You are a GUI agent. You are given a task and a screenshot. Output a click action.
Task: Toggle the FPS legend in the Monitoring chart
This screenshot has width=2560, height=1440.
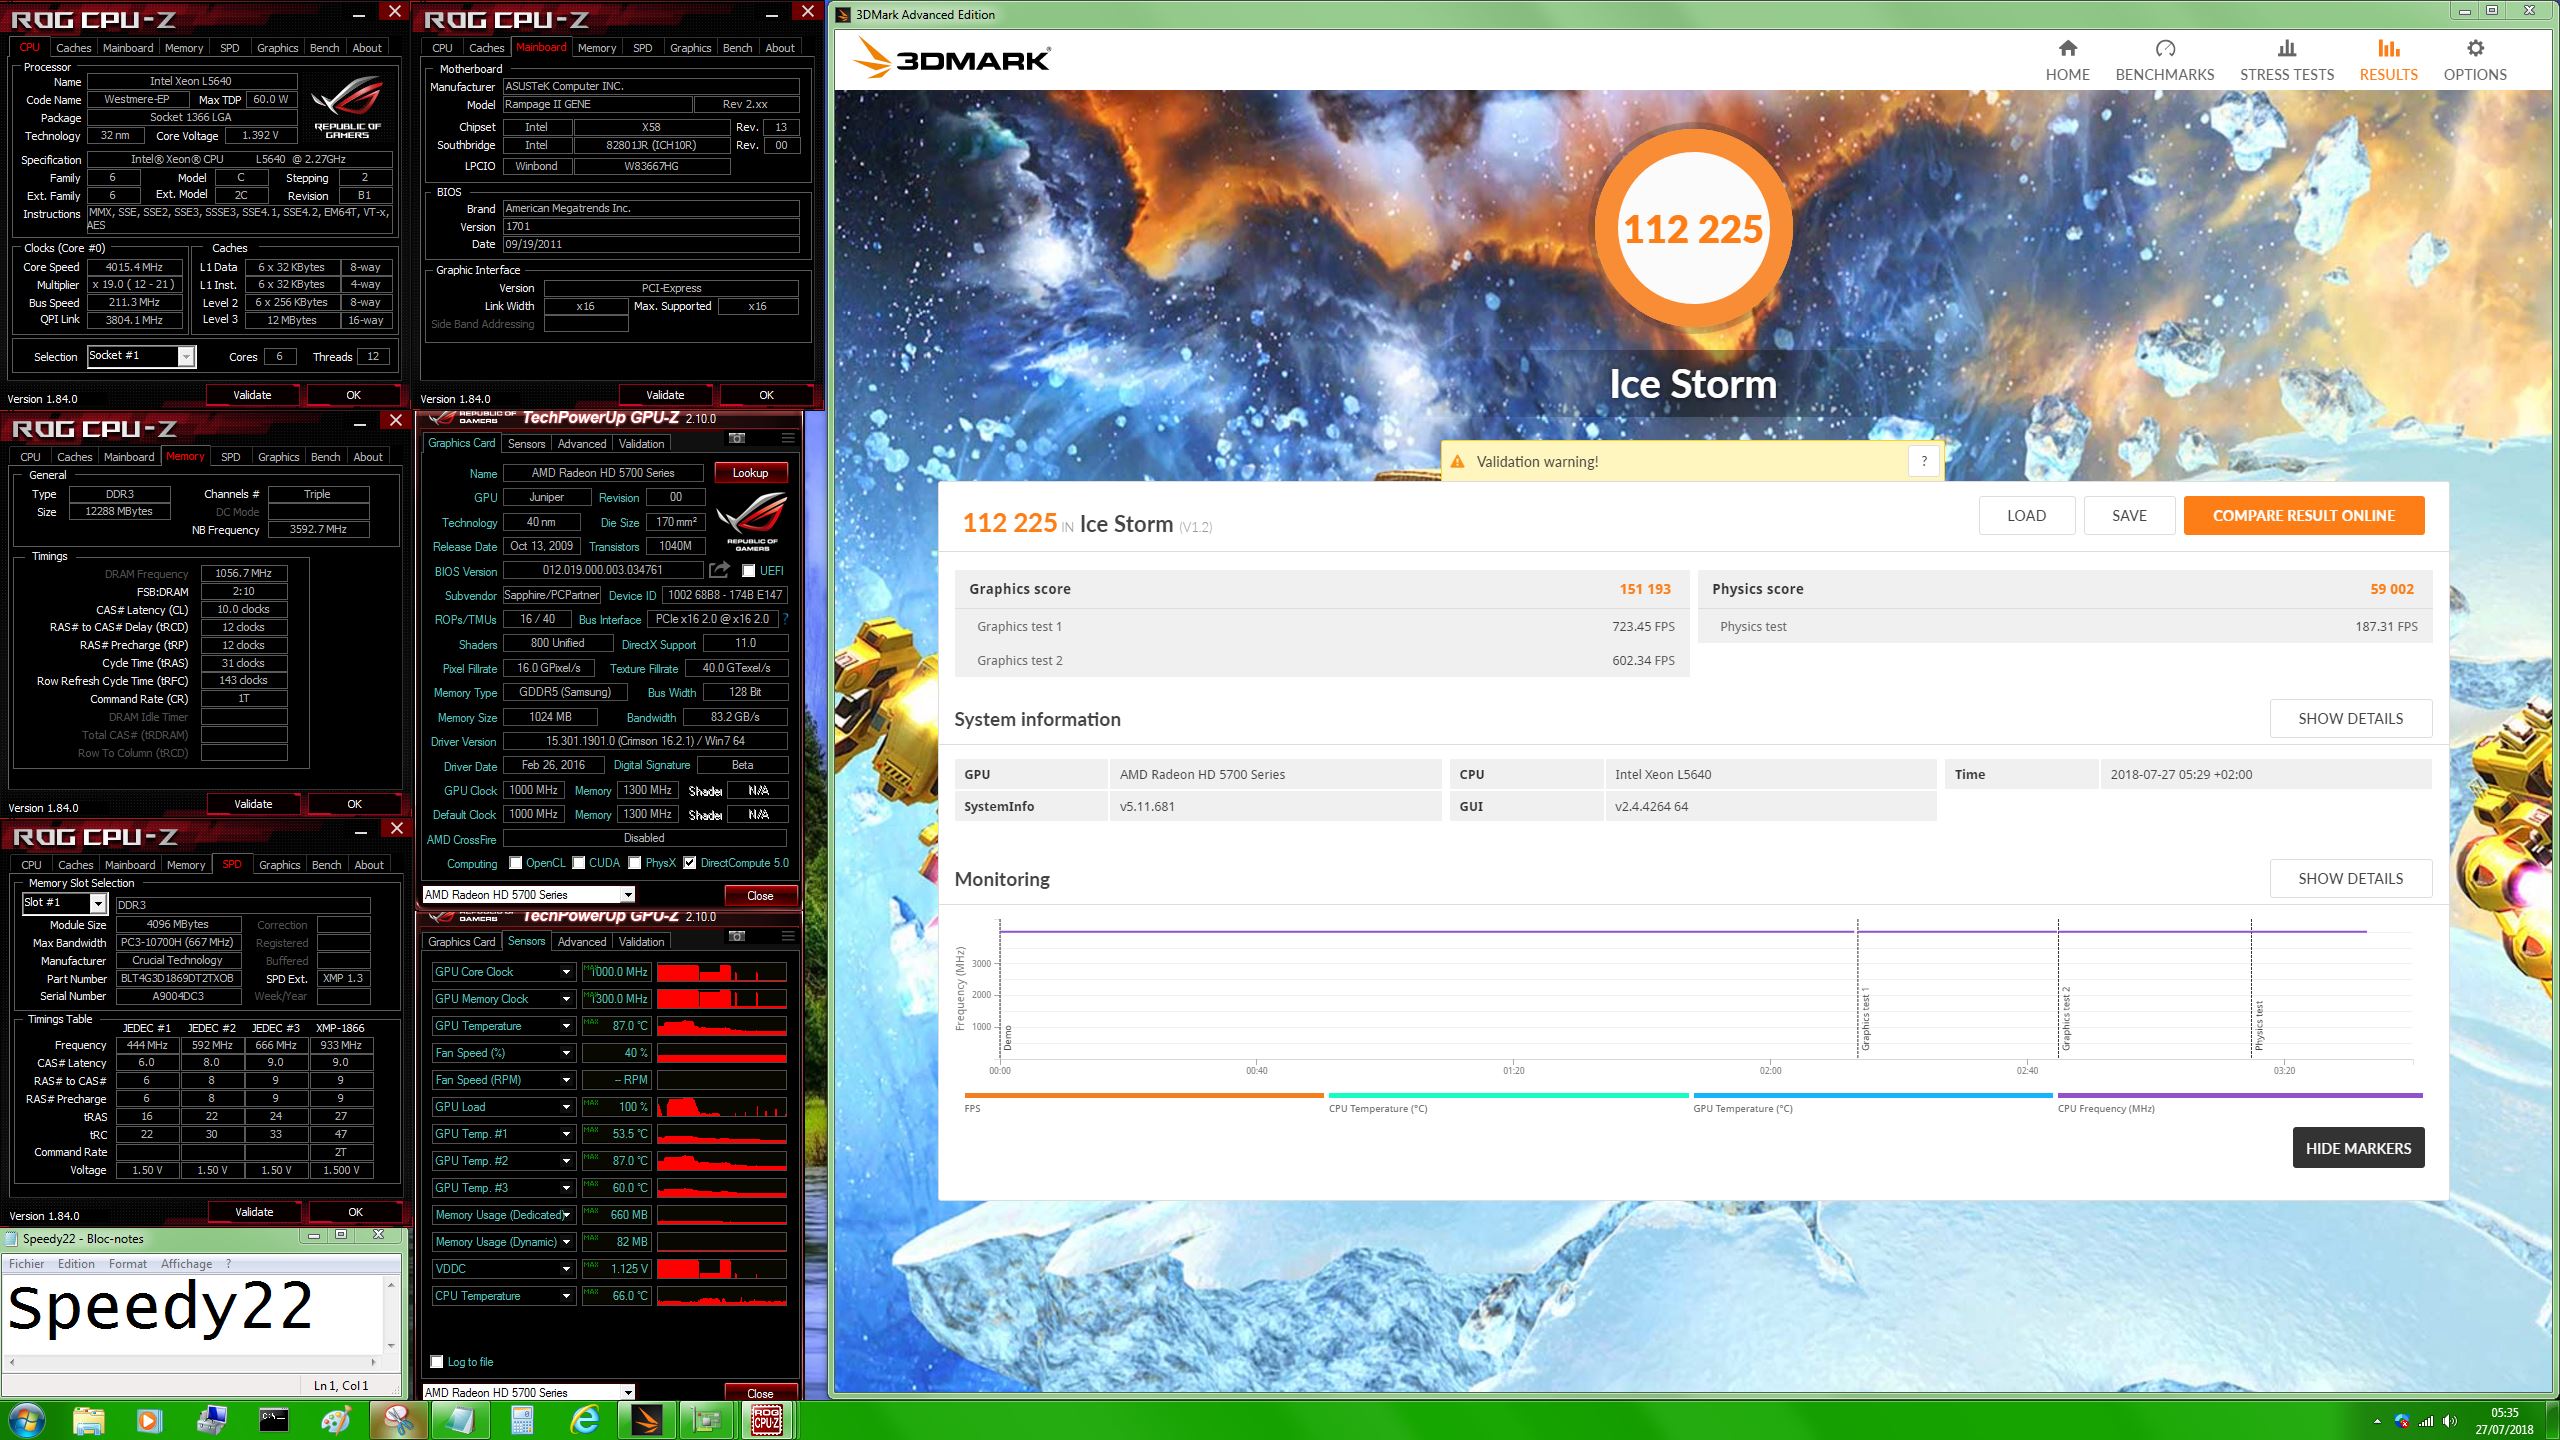coord(1143,1102)
